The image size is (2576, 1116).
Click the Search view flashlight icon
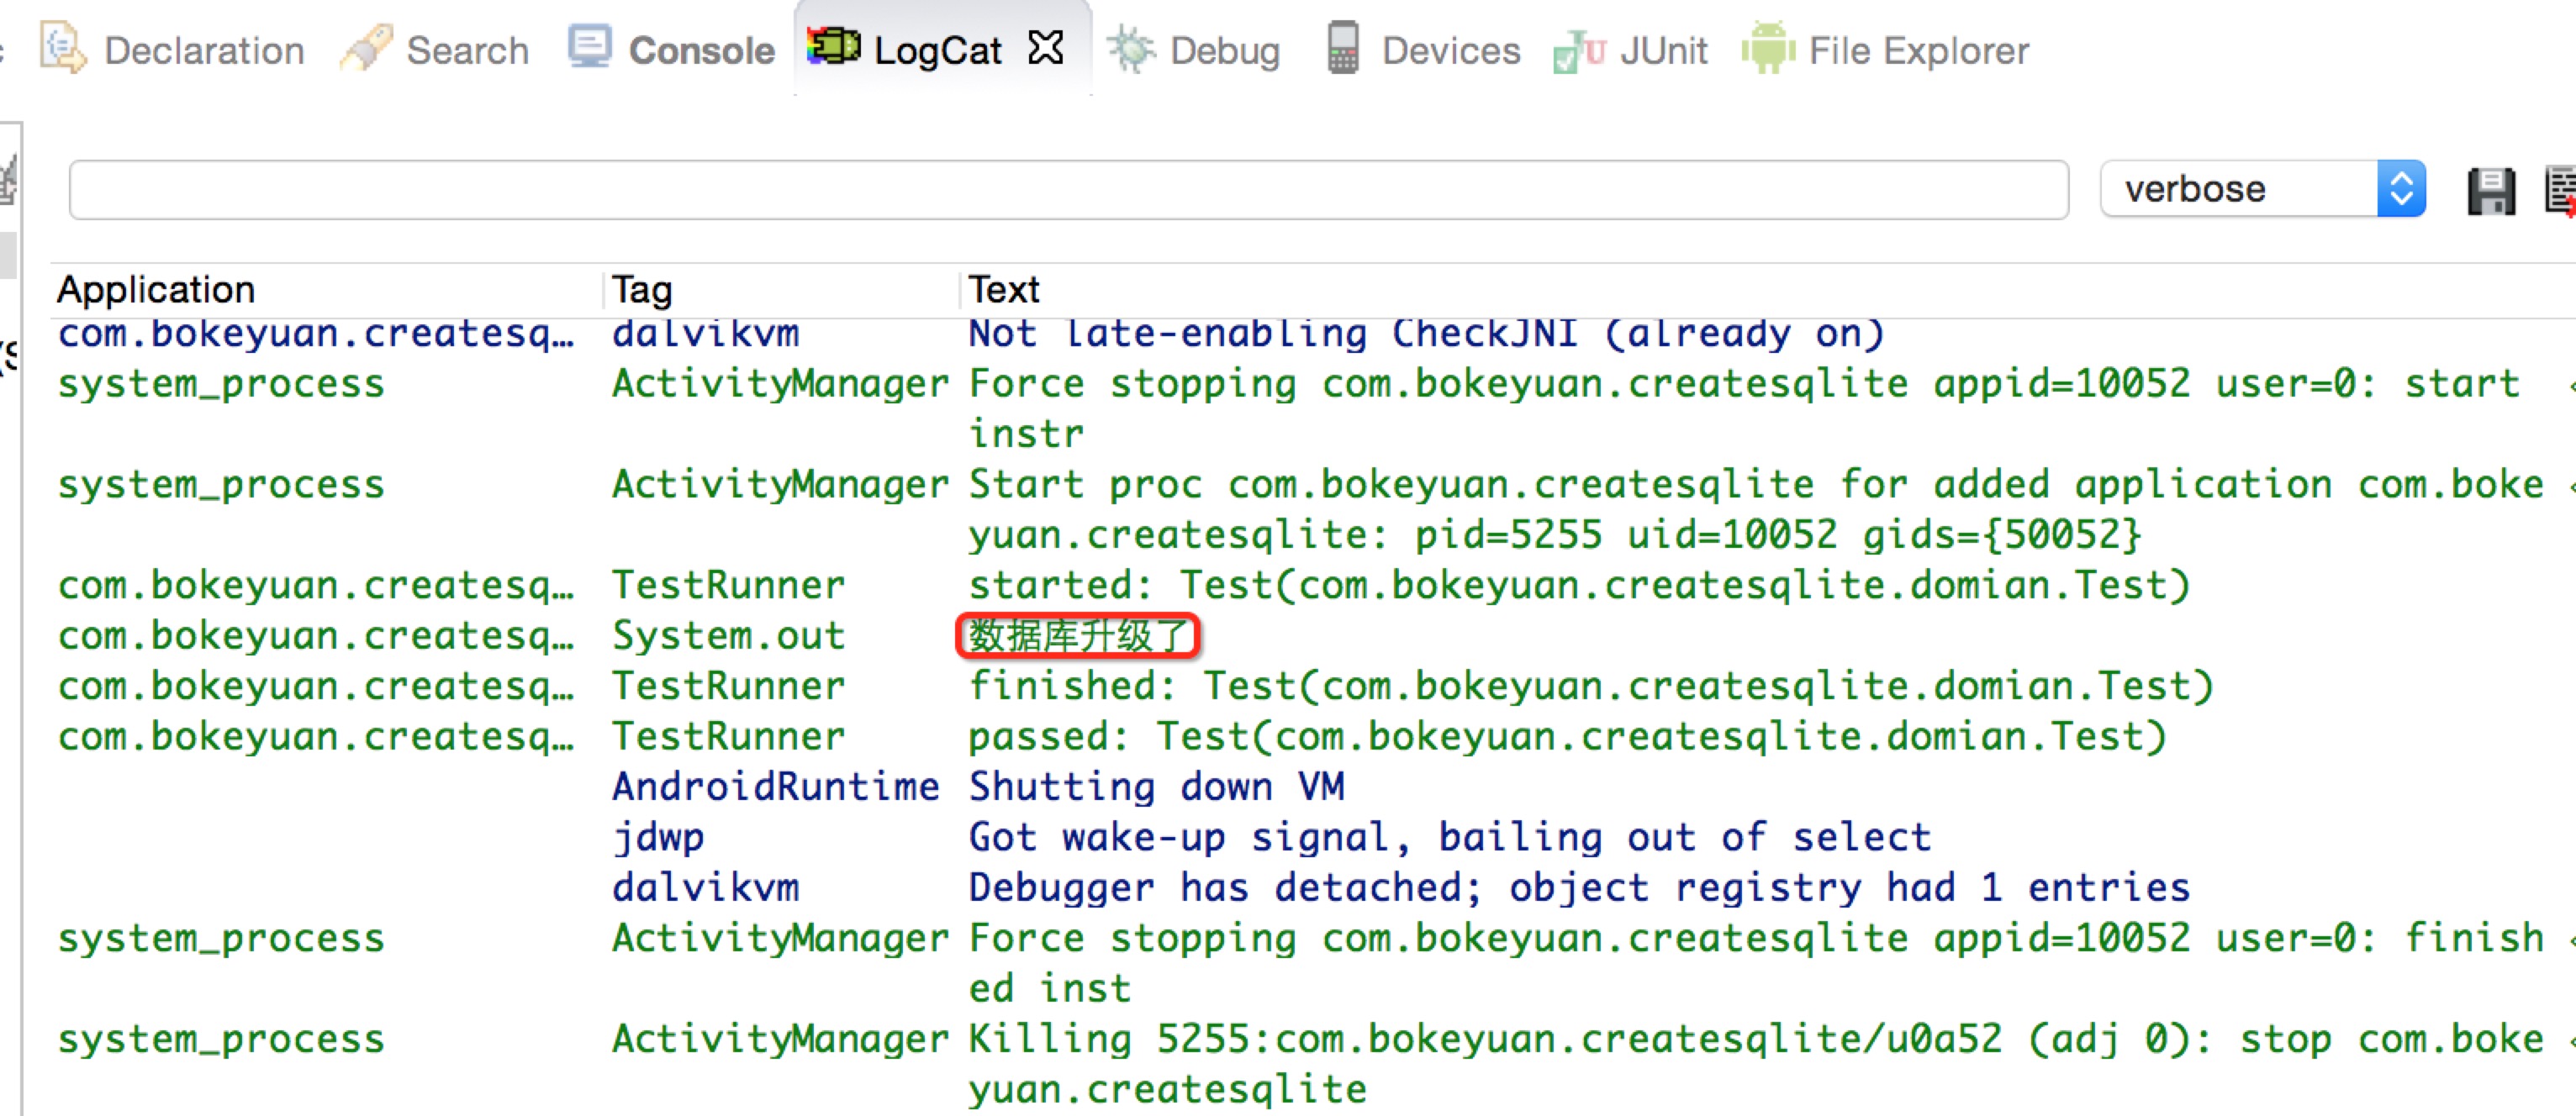pos(366,48)
